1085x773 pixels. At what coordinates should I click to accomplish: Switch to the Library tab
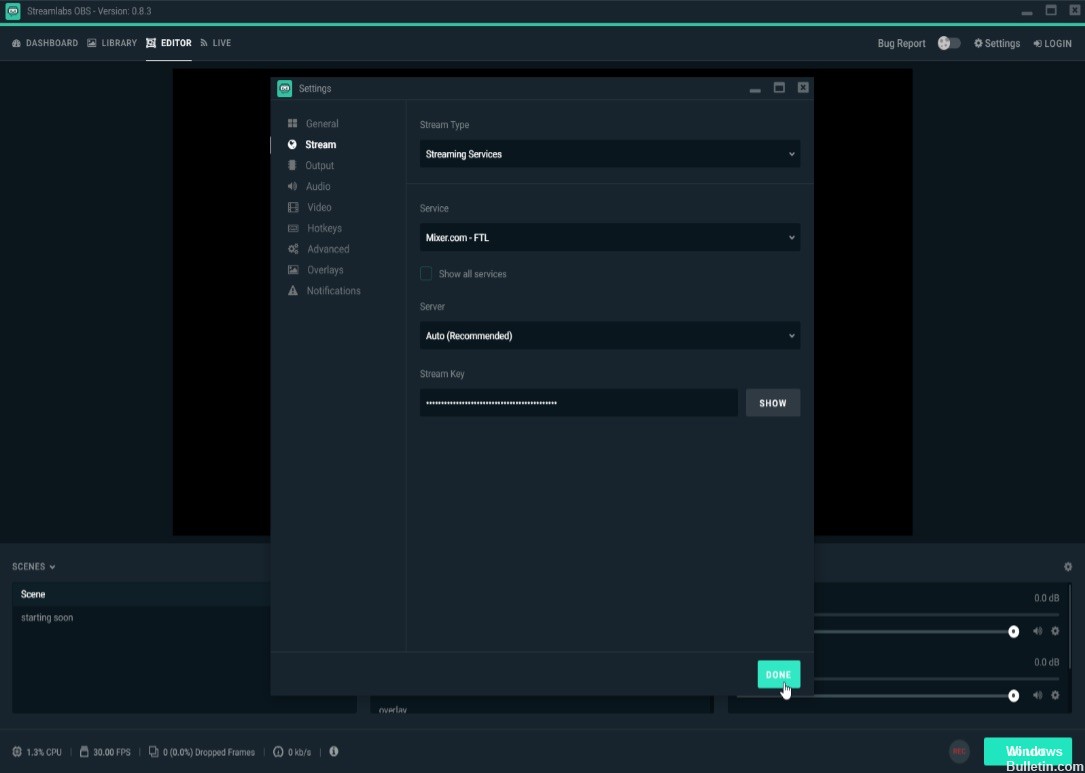pos(112,43)
